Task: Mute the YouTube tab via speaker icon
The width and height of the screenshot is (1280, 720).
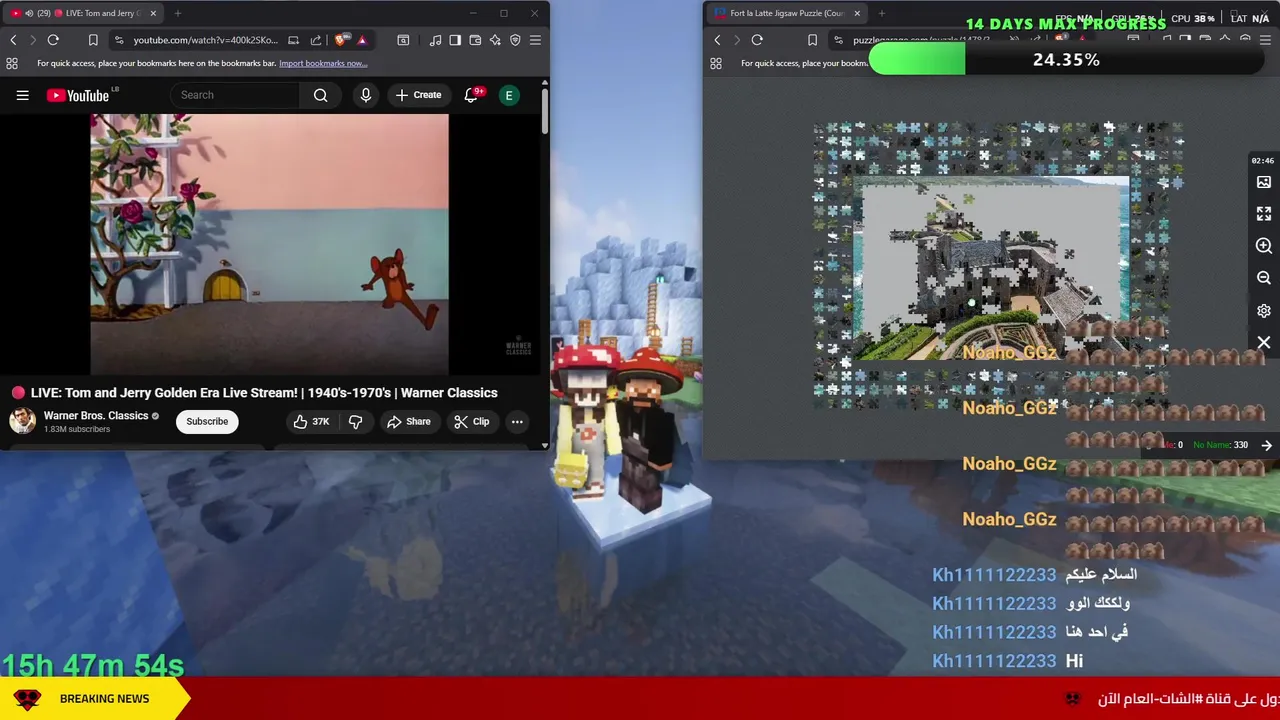Action: [x=28, y=13]
